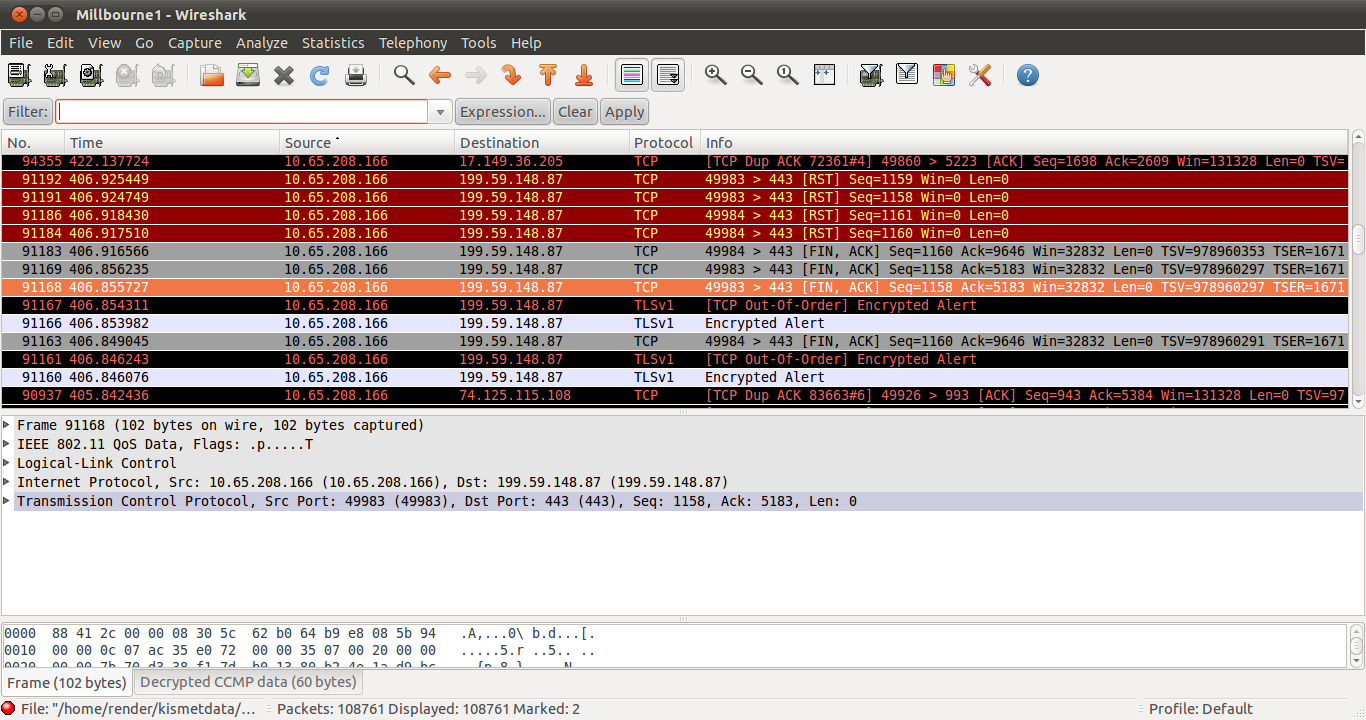Image resolution: width=1366 pixels, height=720 pixels.
Task: Switch to Decrypted CCMP data tab
Action: [x=248, y=682]
